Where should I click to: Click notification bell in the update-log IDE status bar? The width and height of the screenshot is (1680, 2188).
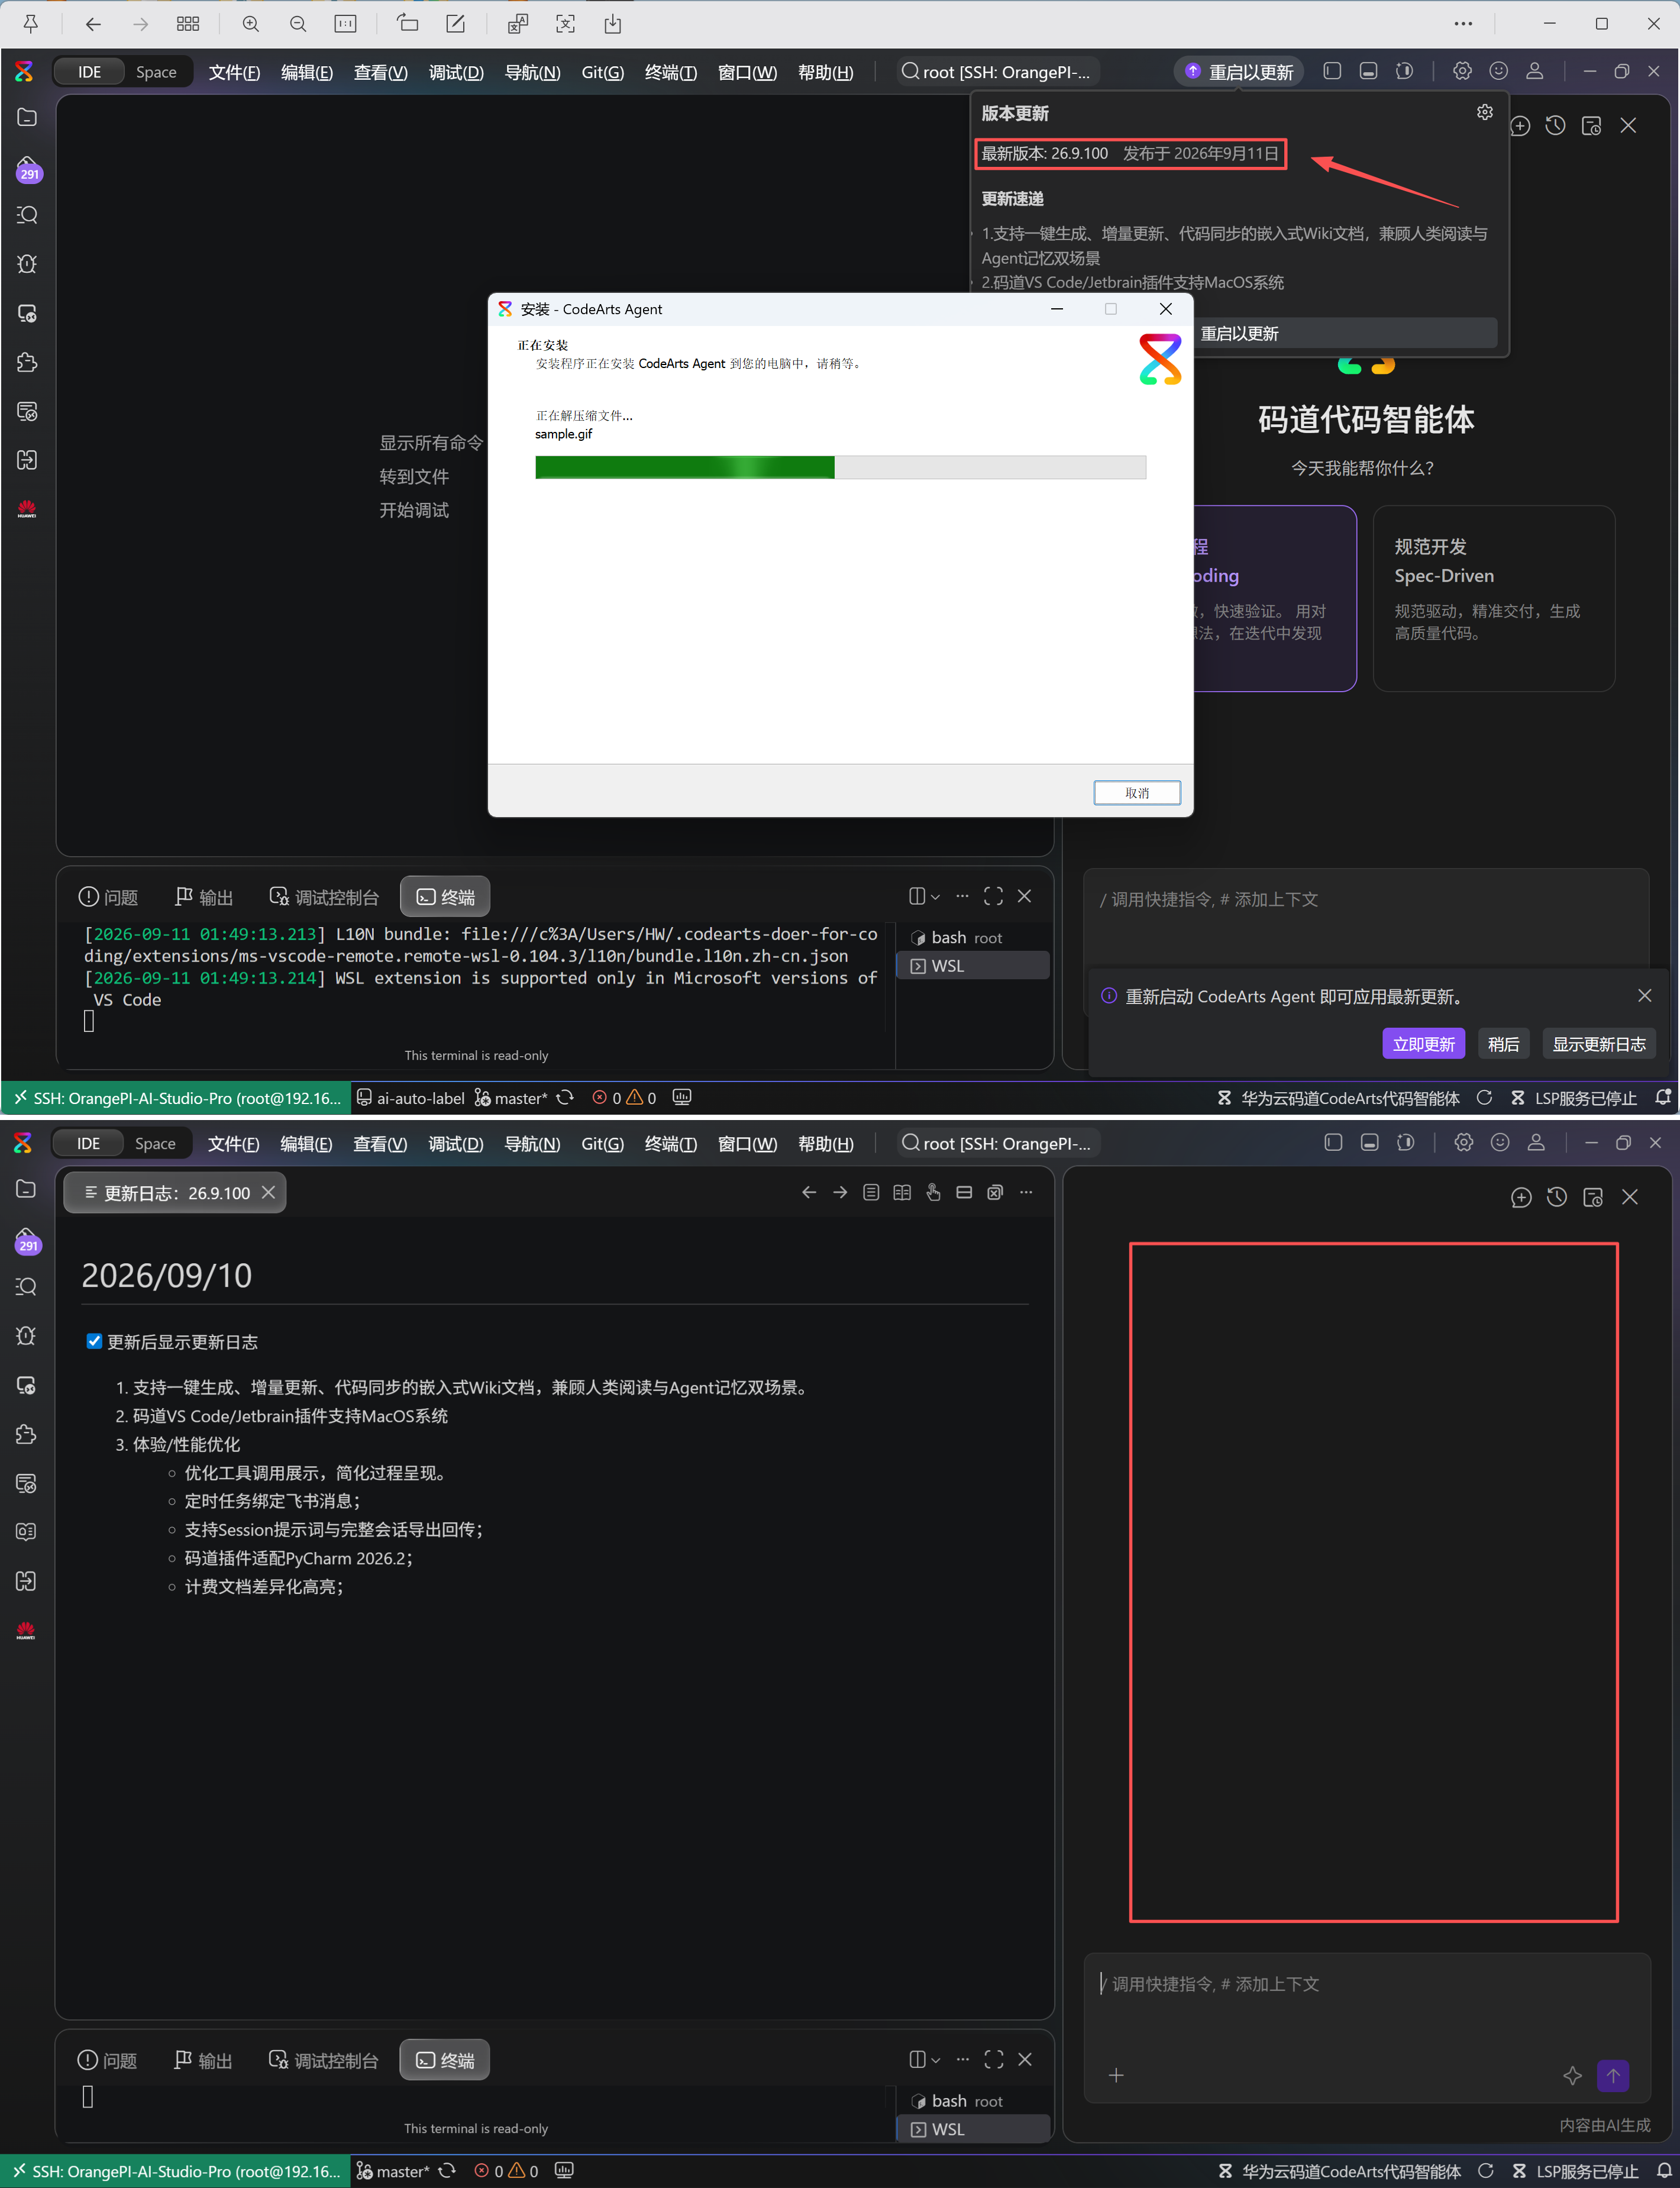click(1664, 2170)
